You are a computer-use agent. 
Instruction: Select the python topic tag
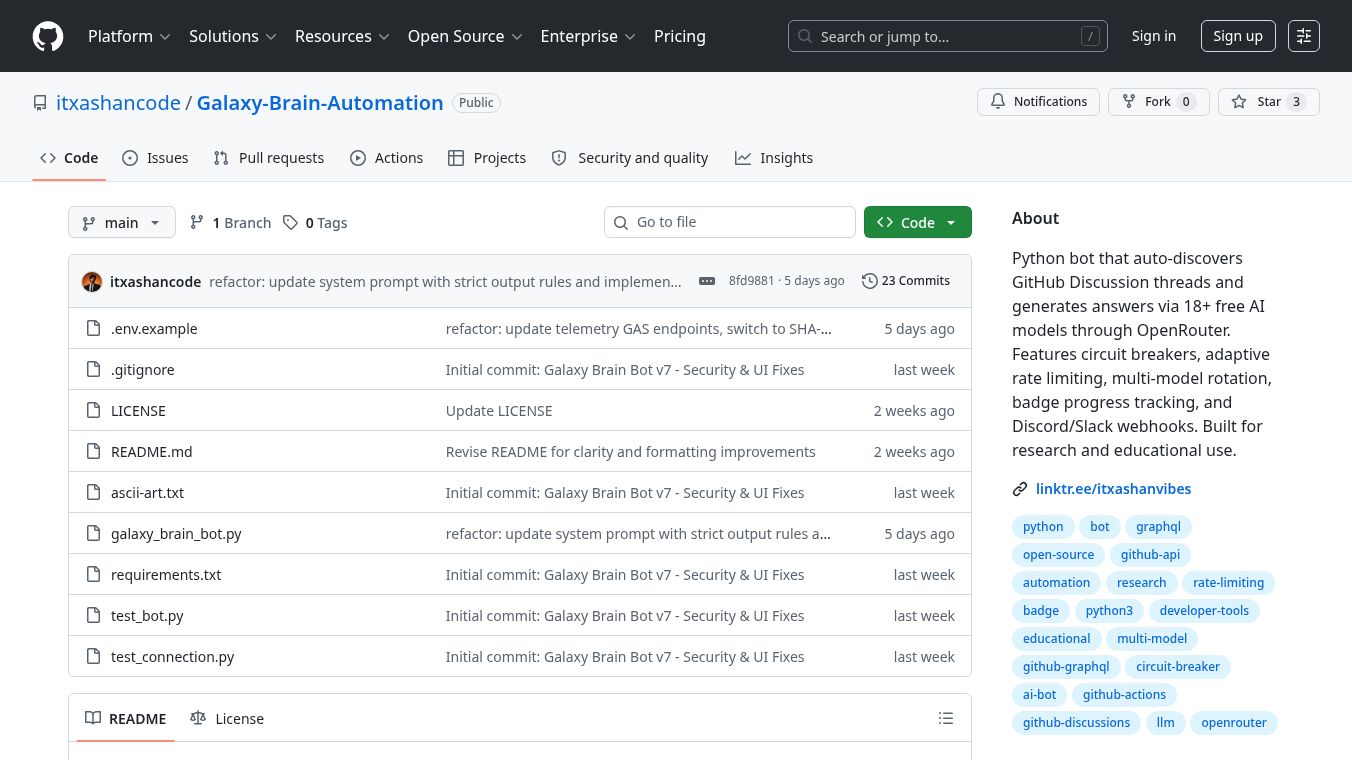point(1043,527)
